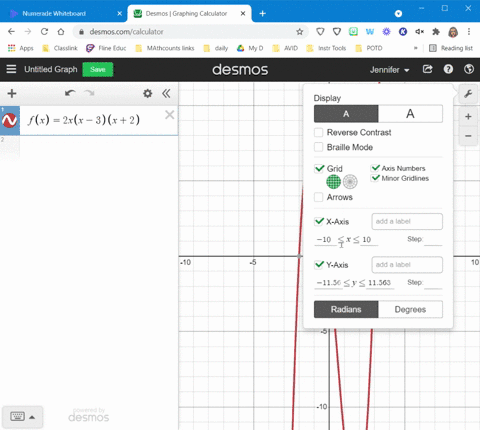Add a new expression item with plus

(x=12, y=93)
